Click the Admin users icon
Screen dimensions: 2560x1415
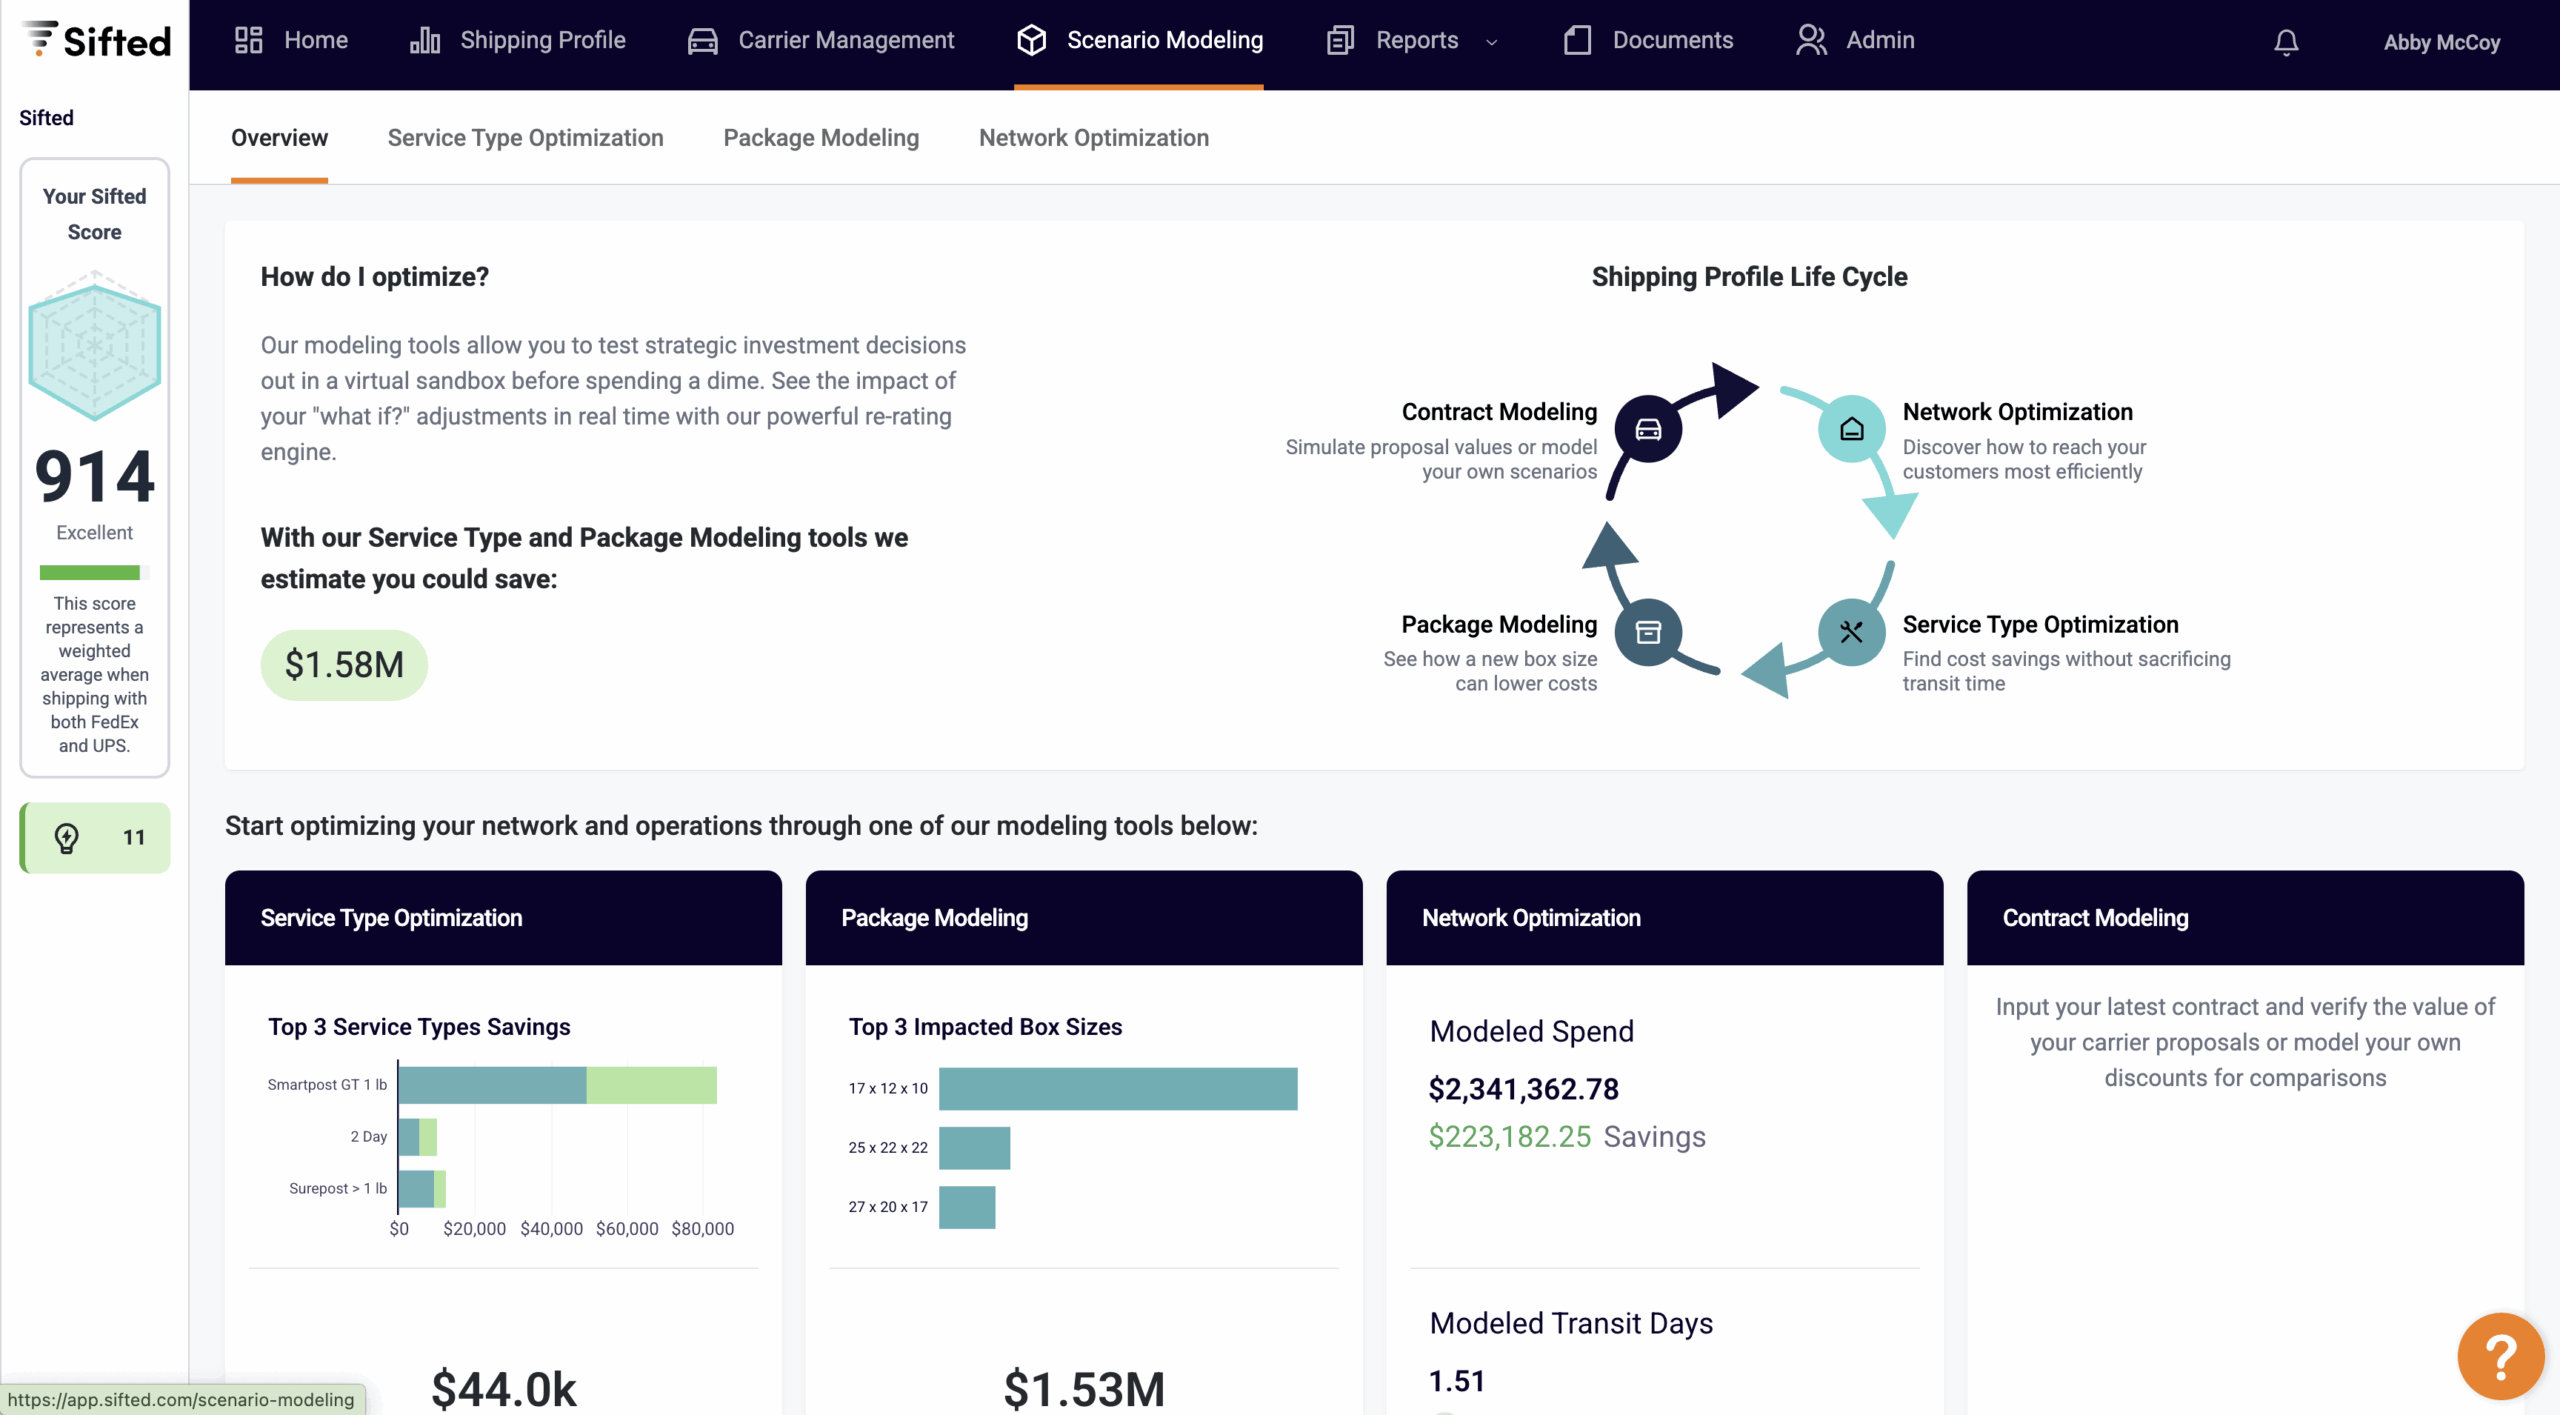pyautogui.click(x=1811, y=40)
